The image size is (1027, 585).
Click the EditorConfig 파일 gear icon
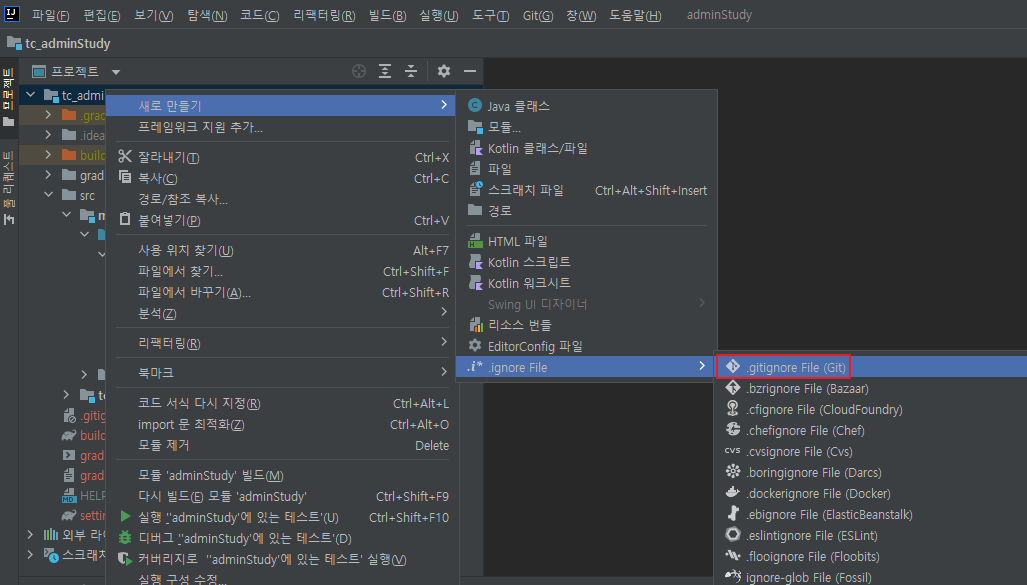tap(475, 345)
